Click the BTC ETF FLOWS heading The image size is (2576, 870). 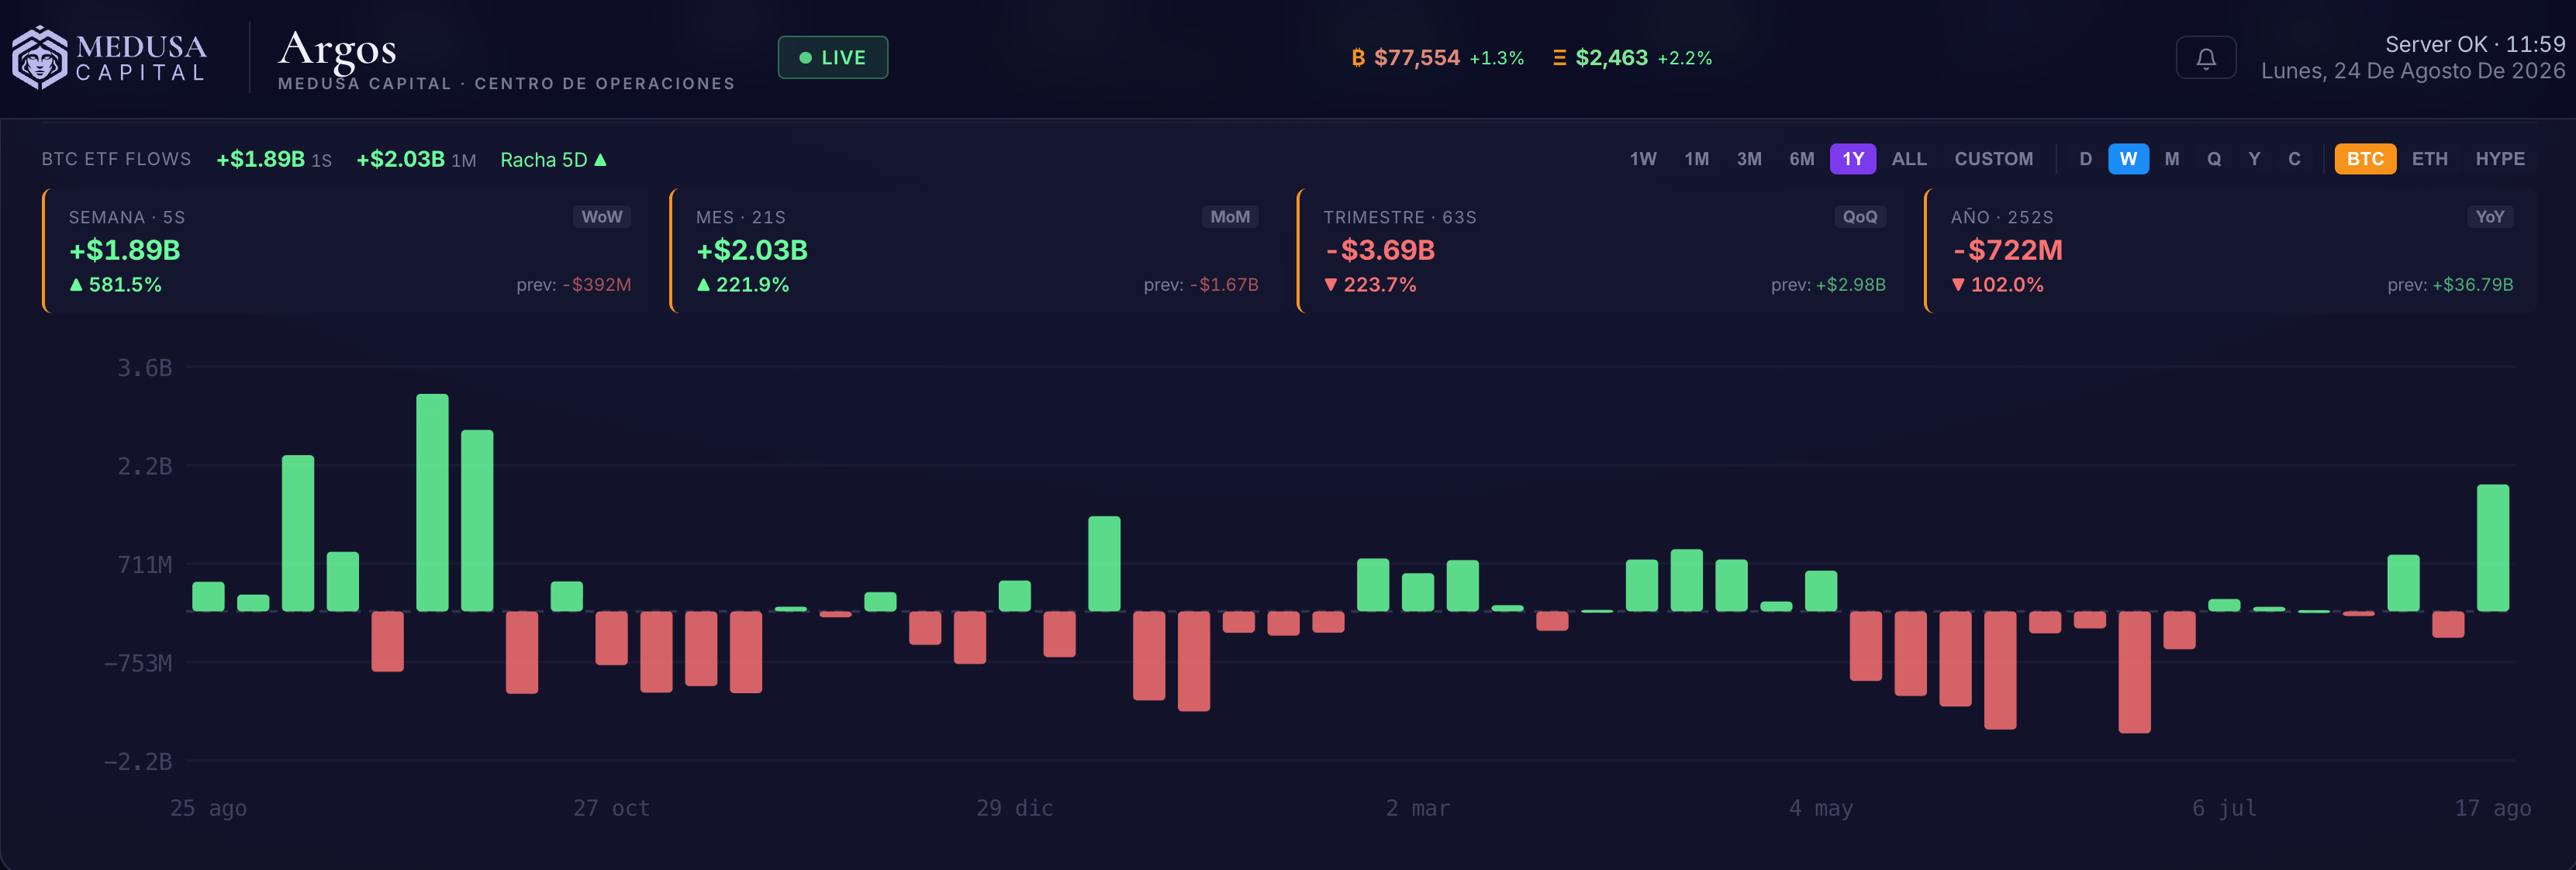point(116,159)
